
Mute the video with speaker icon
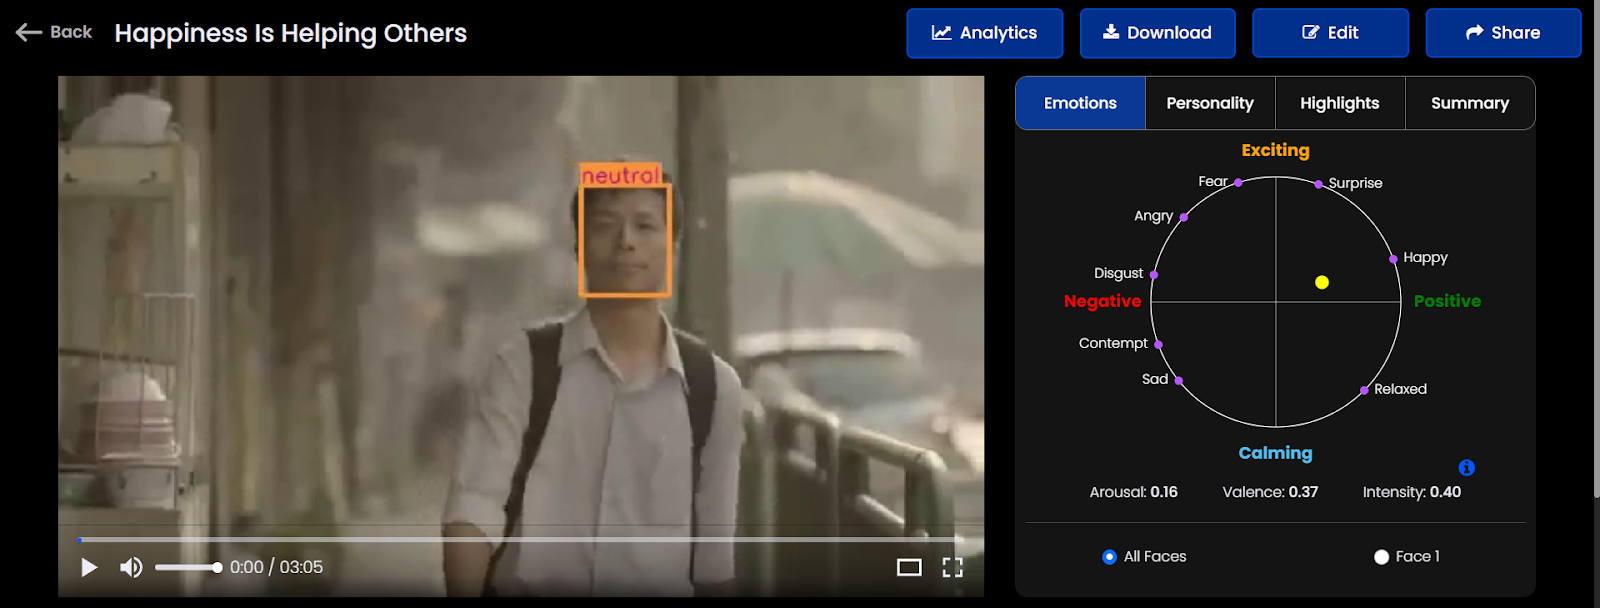[x=131, y=567]
